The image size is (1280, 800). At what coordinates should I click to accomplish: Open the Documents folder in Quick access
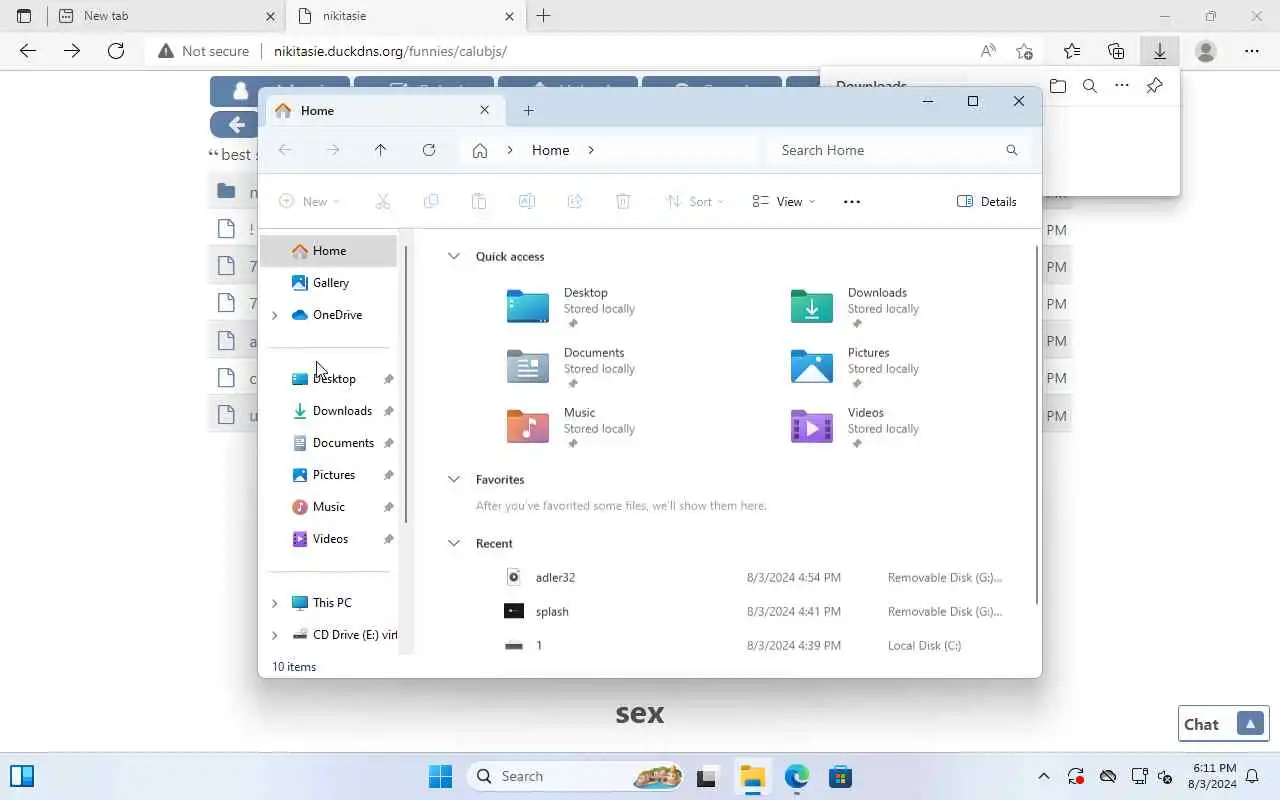pyautogui.click(x=571, y=368)
